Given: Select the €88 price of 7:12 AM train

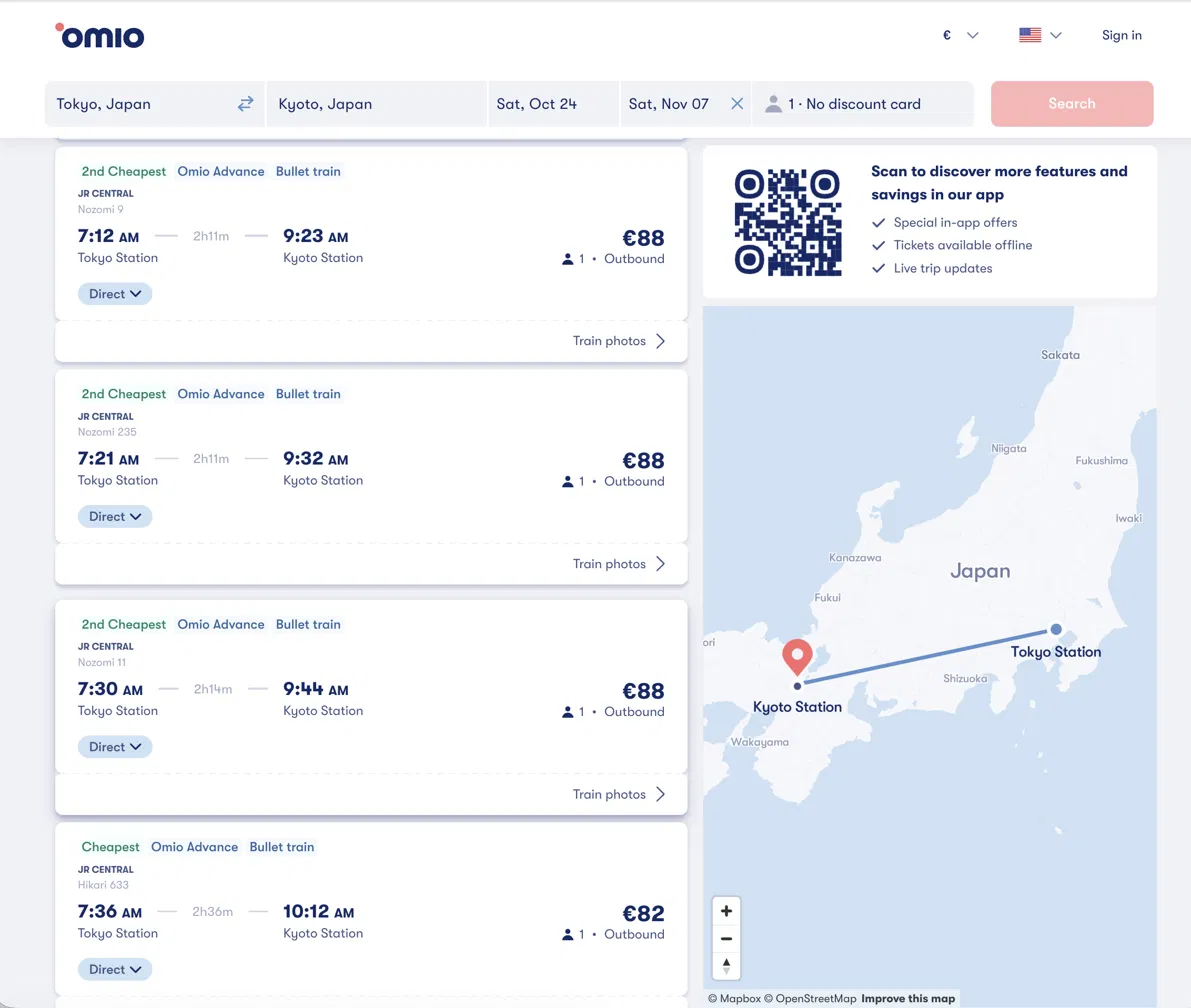Looking at the screenshot, I should 643,238.
